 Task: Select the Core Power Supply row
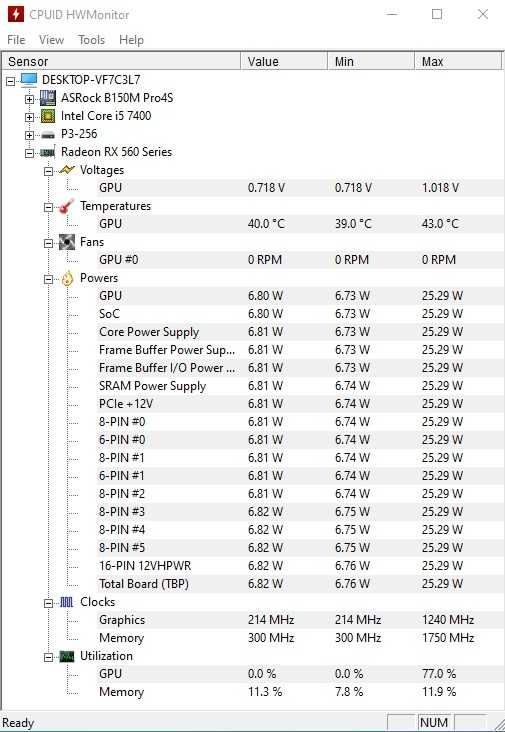[299, 332]
